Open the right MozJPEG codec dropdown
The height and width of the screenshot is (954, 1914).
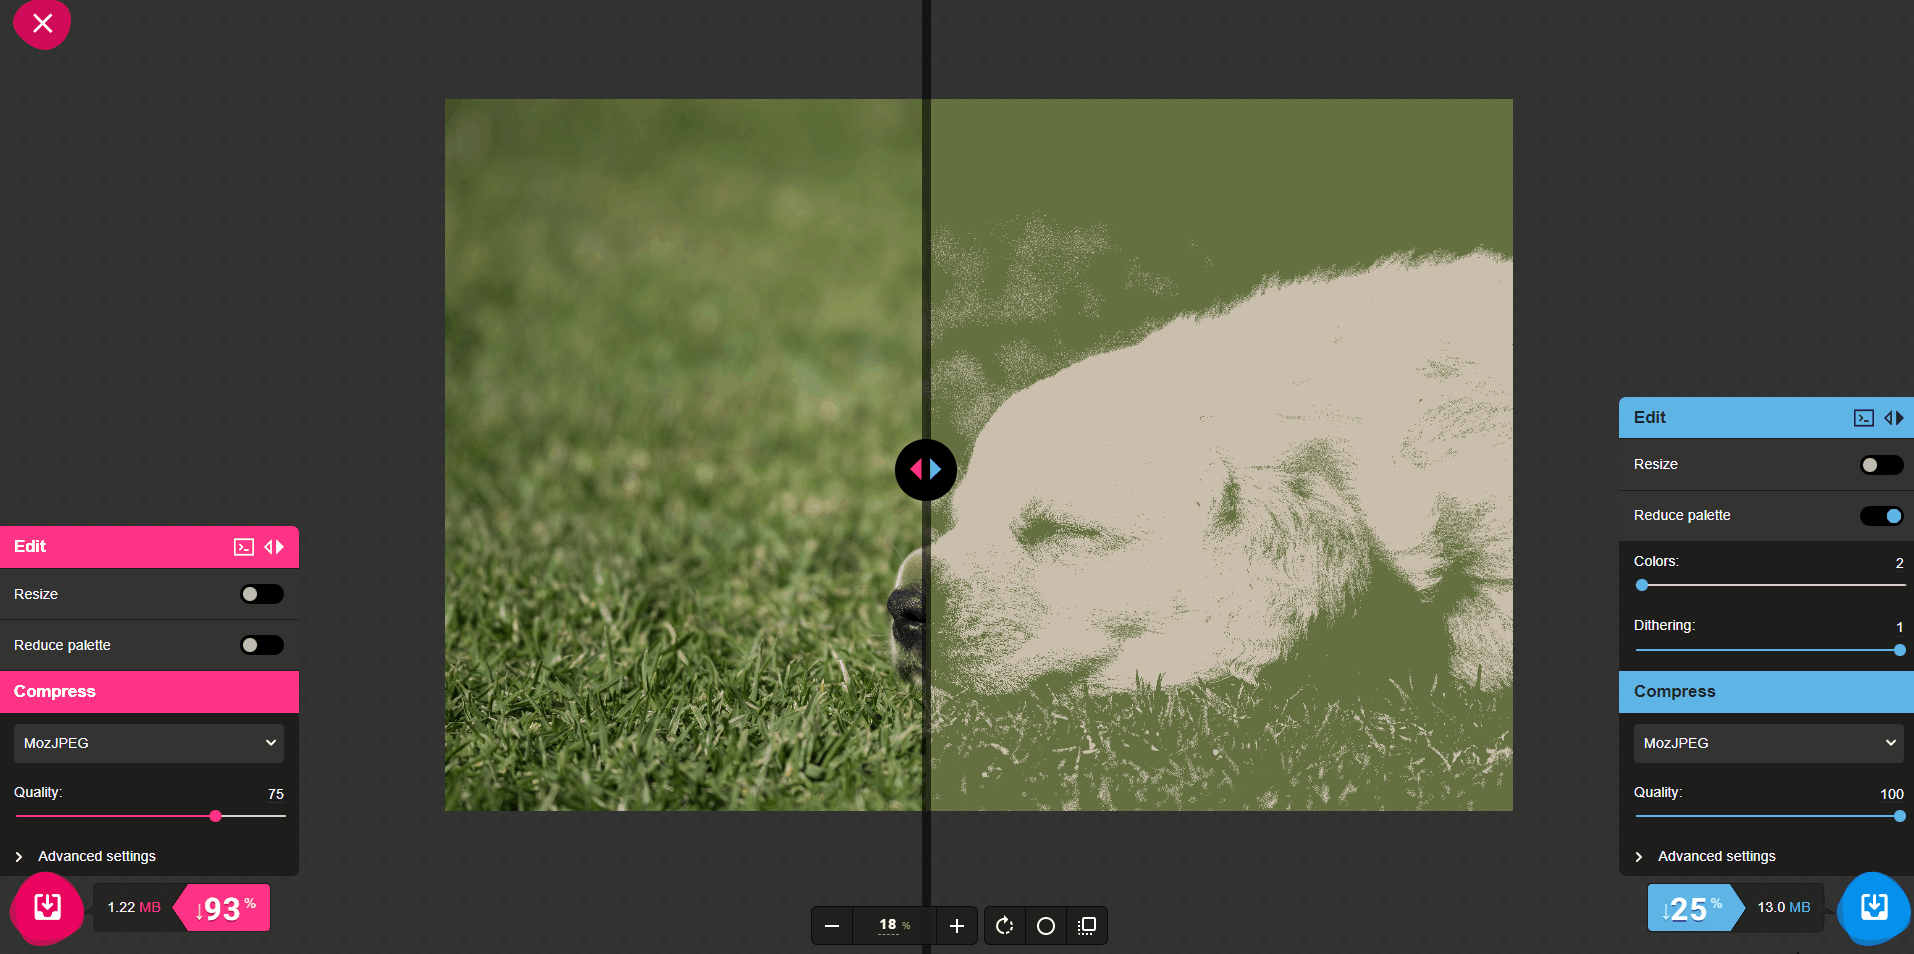coord(1768,743)
